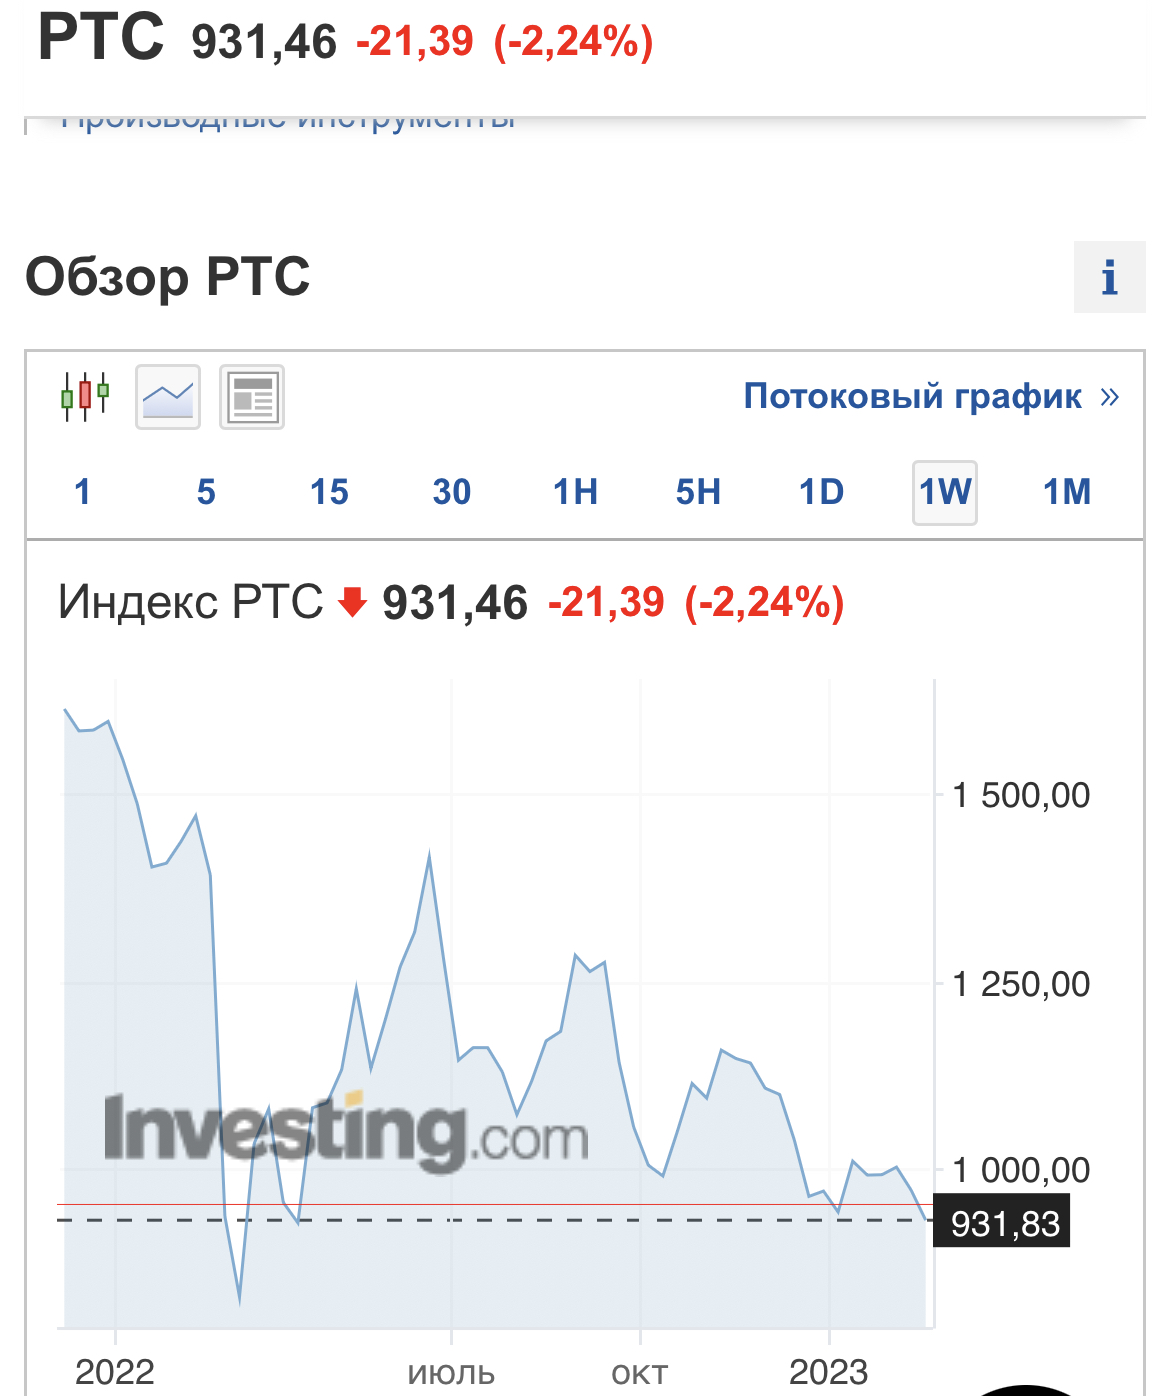Open the technical chart news-layout icon

252,397
